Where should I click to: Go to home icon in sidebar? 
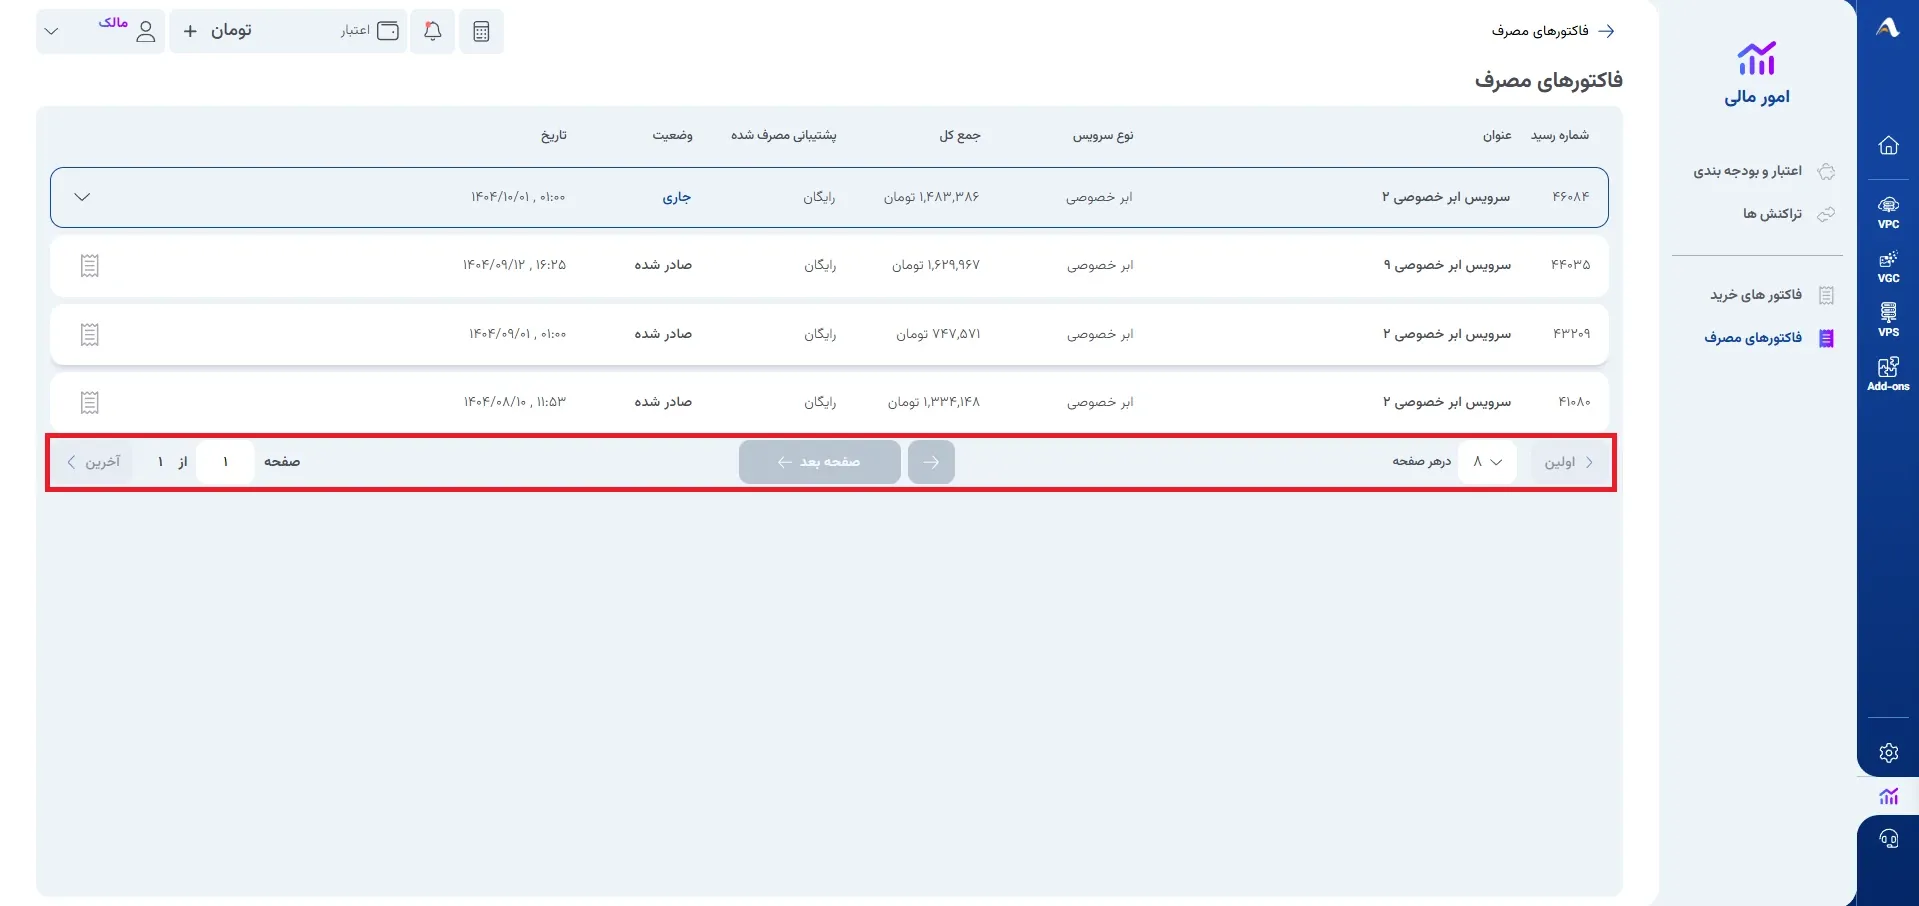point(1888,145)
